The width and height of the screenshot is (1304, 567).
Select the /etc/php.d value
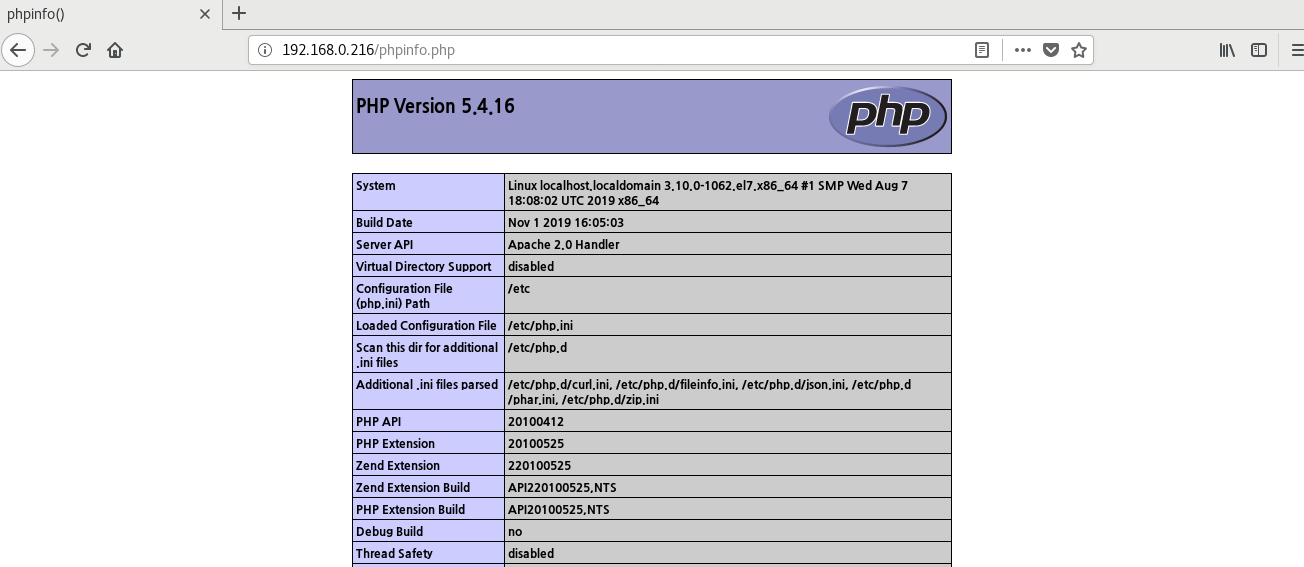tap(538, 348)
